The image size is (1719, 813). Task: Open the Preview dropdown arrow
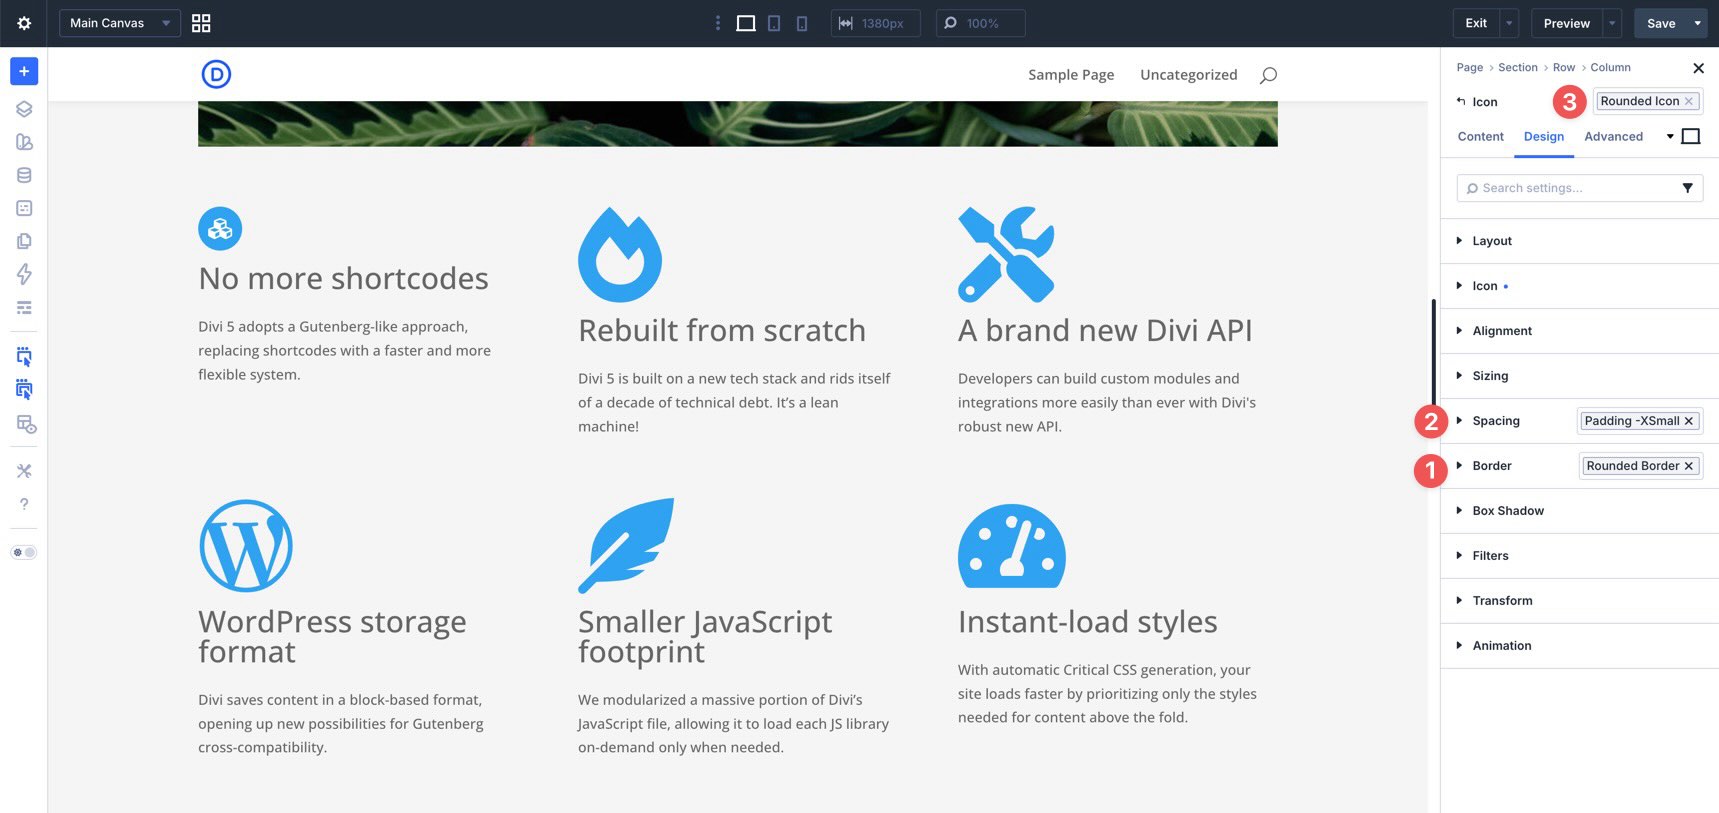[x=1612, y=23]
